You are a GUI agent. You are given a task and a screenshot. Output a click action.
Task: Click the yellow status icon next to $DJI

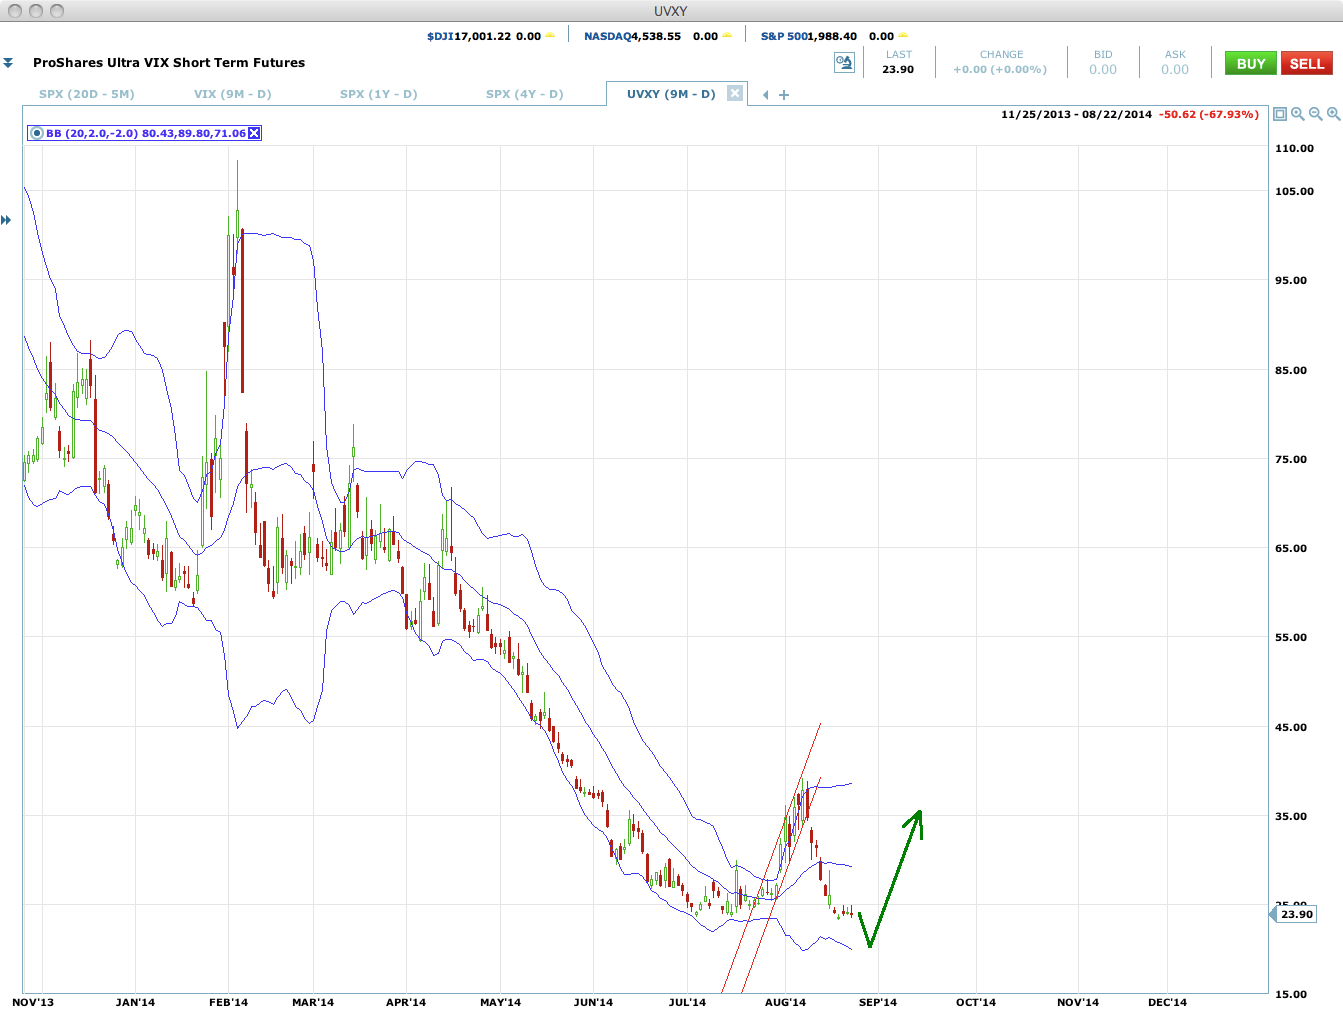pyautogui.click(x=550, y=36)
